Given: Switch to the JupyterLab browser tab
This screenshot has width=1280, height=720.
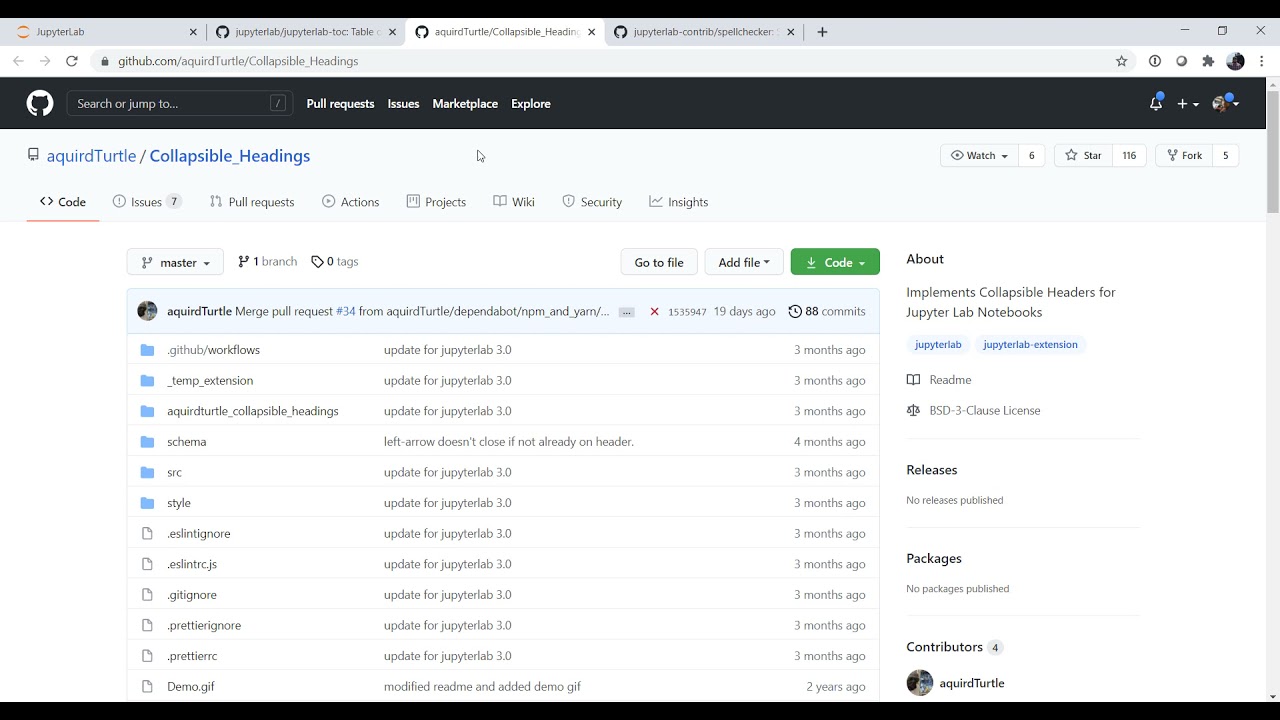Looking at the screenshot, I should (x=104, y=32).
